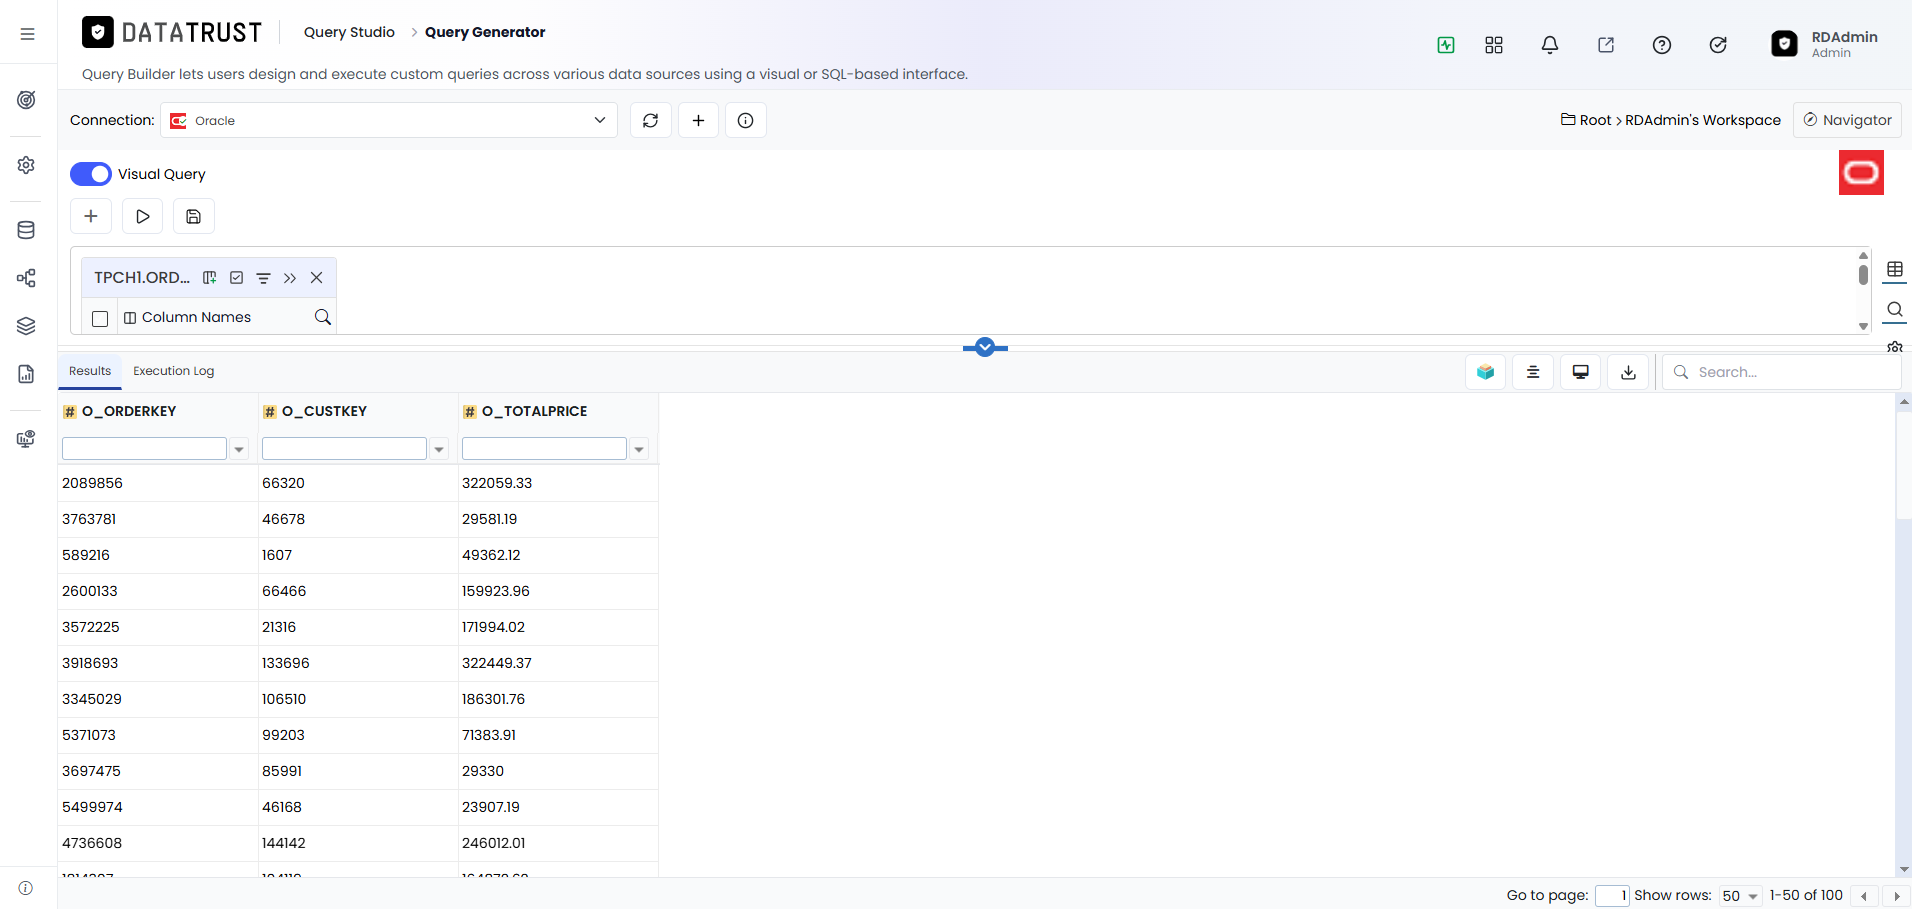
Task: Open the hamburger menu
Action: click(27, 34)
